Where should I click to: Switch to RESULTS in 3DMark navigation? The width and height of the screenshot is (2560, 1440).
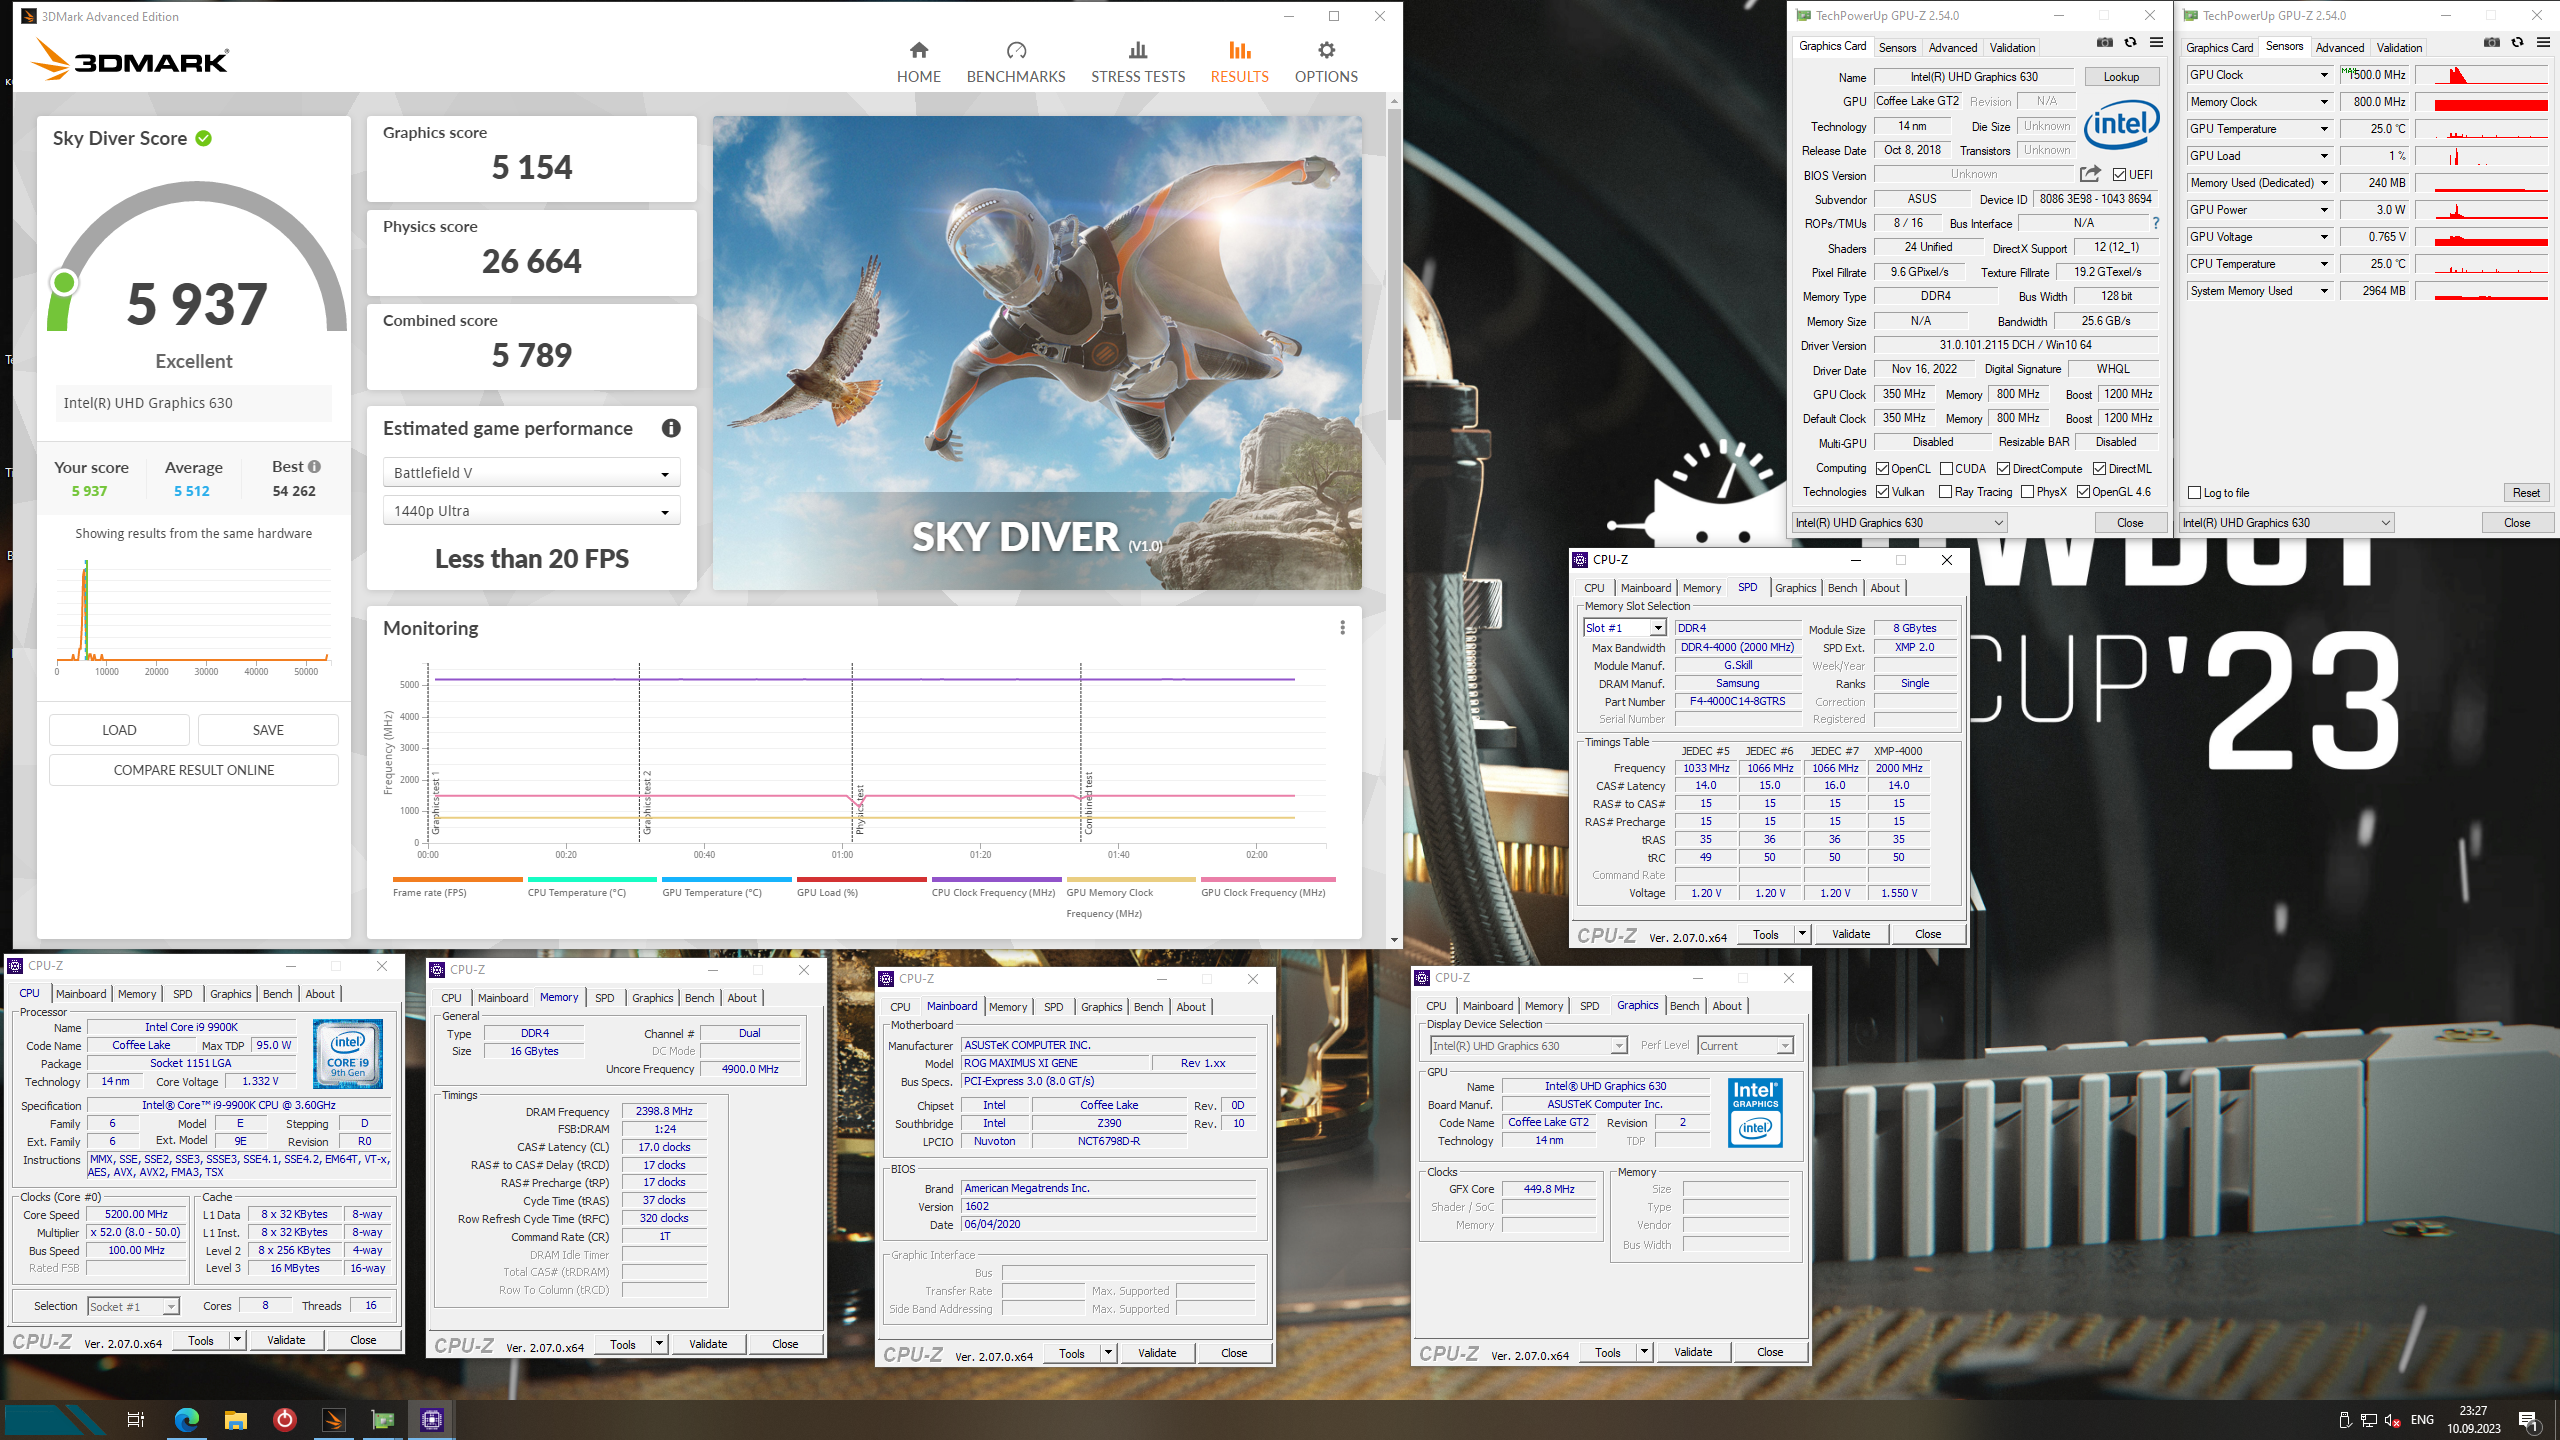coord(1239,62)
